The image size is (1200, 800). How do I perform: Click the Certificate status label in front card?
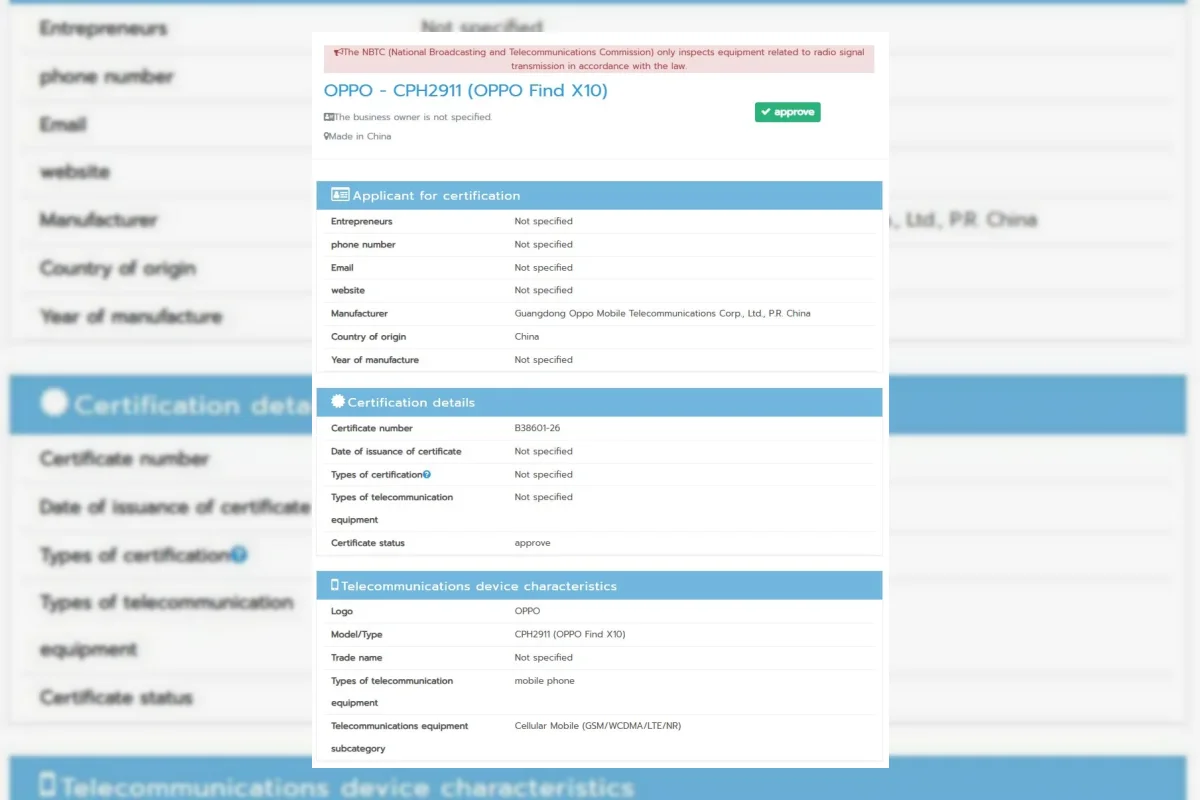[368, 543]
